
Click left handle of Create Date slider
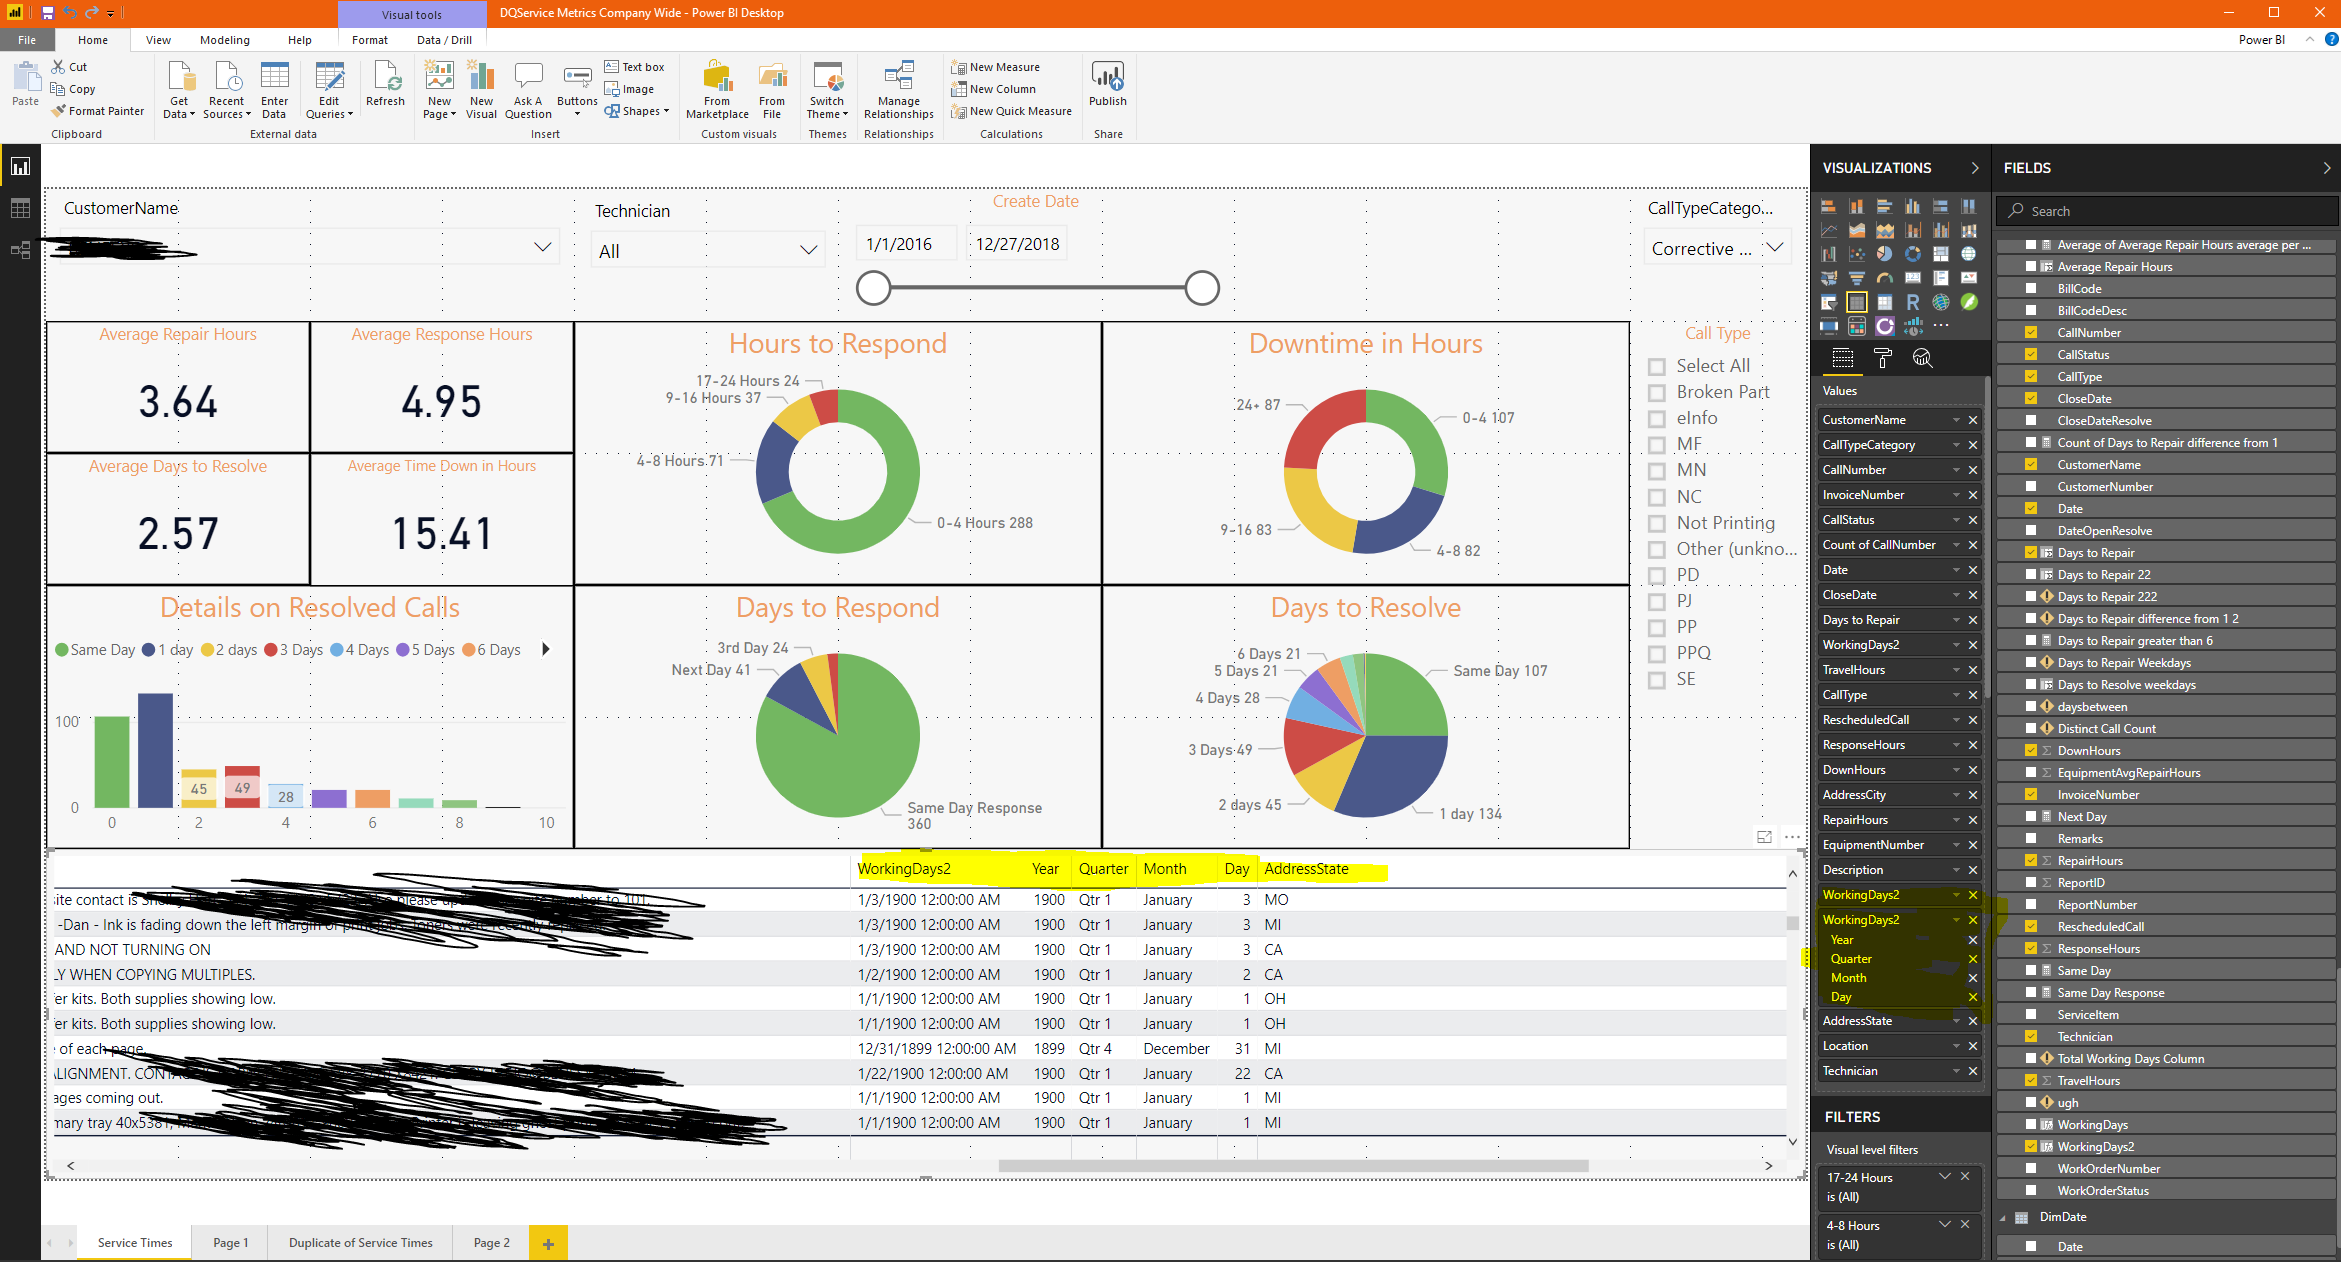point(873,288)
